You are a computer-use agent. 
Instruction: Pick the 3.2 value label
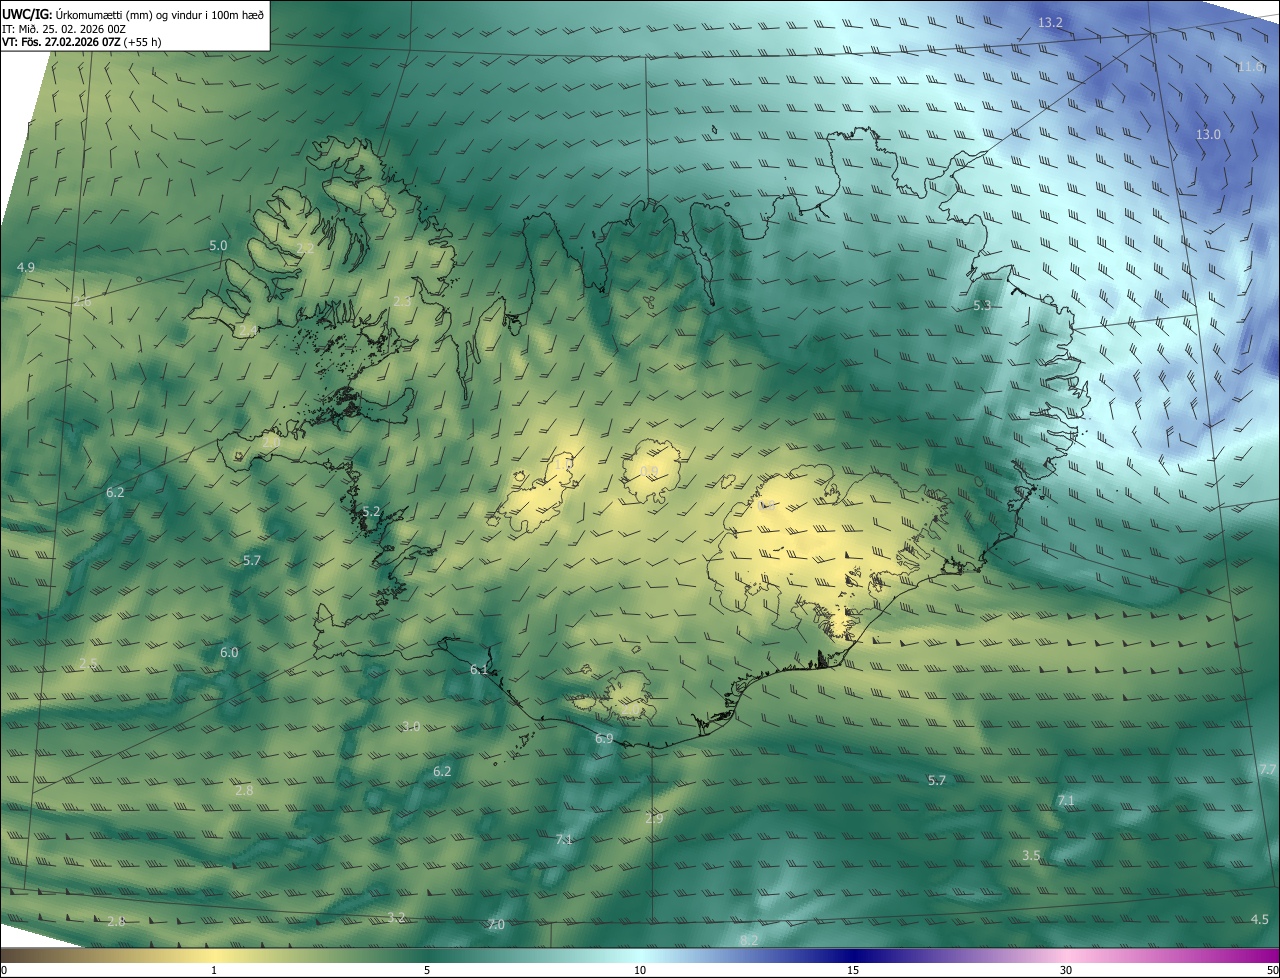coord(396,917)
